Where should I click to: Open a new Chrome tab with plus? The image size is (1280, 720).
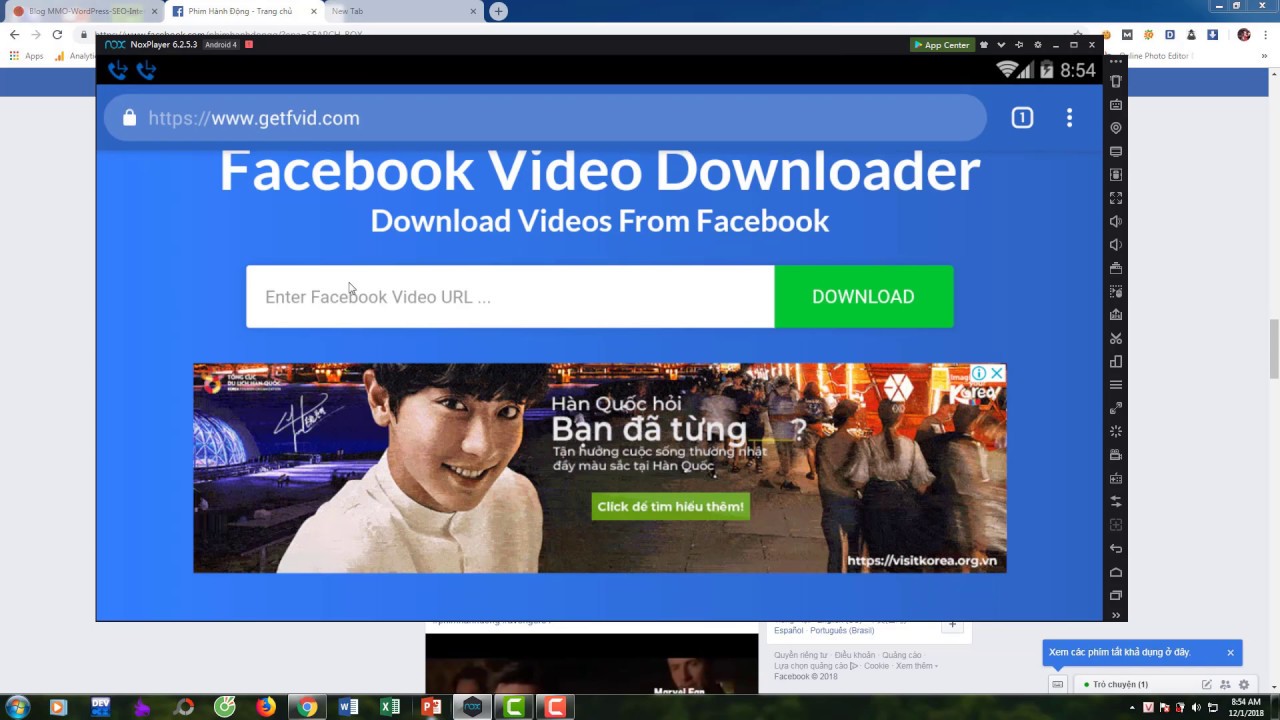pos(498,11)
